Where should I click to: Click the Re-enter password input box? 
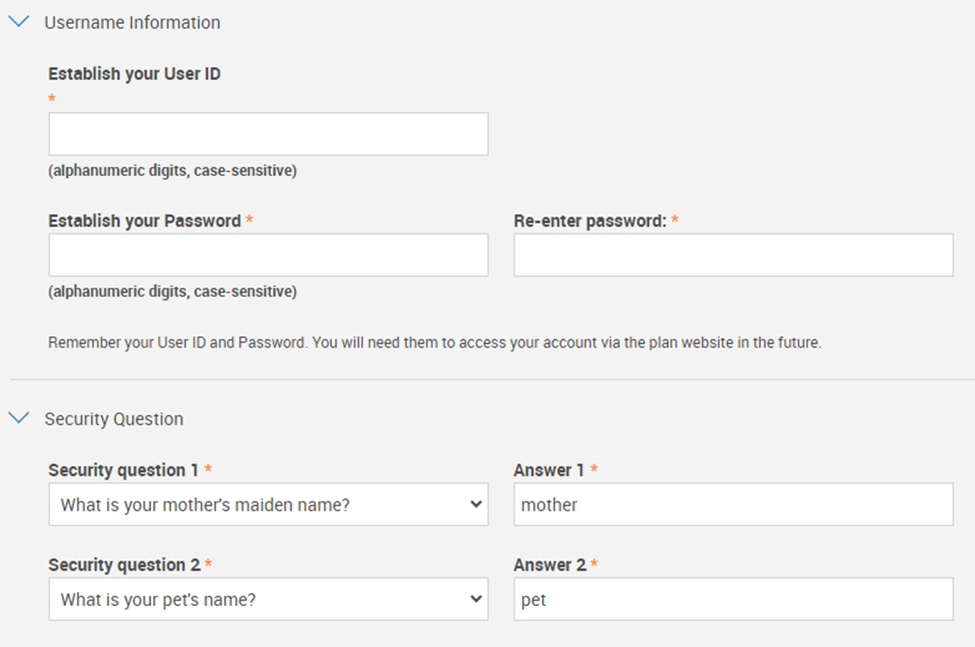733,255
